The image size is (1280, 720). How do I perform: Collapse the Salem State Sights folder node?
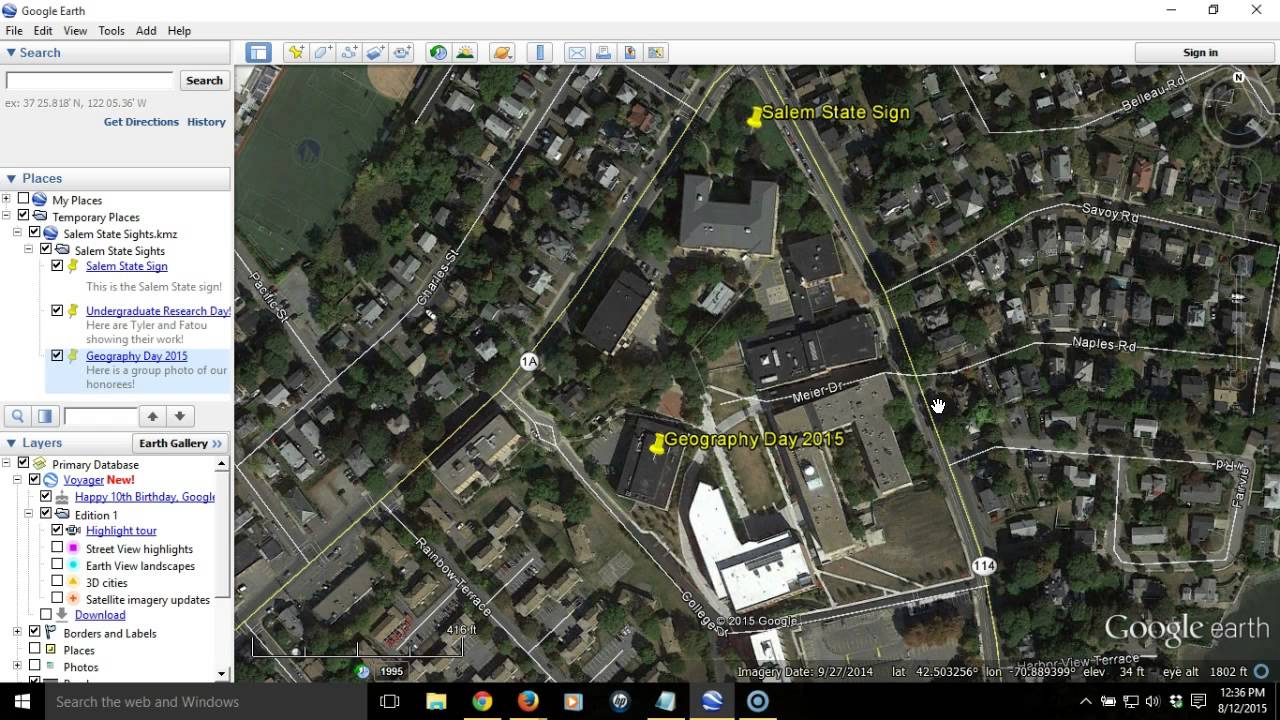pyautogui.click(x=29, y=250)
